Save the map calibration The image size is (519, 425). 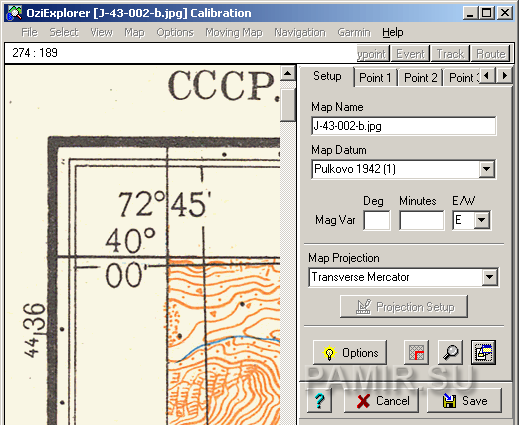464,400
